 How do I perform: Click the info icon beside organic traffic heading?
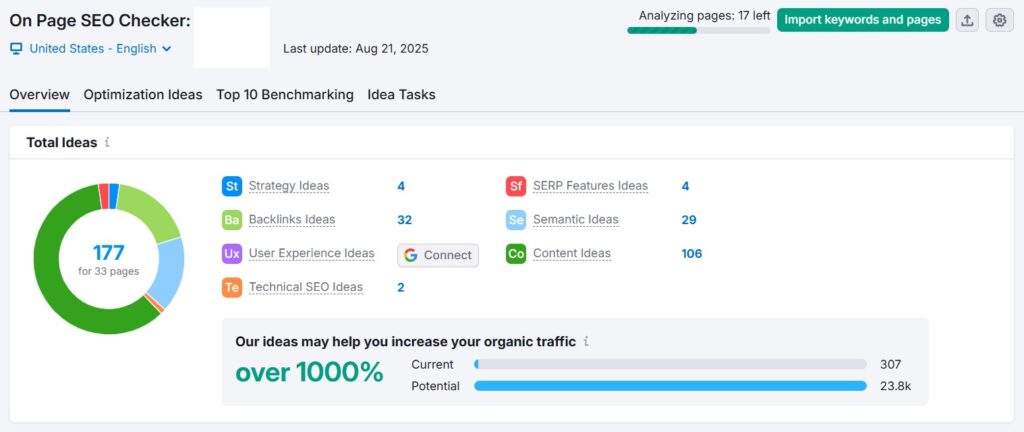(x=586, y=341)
